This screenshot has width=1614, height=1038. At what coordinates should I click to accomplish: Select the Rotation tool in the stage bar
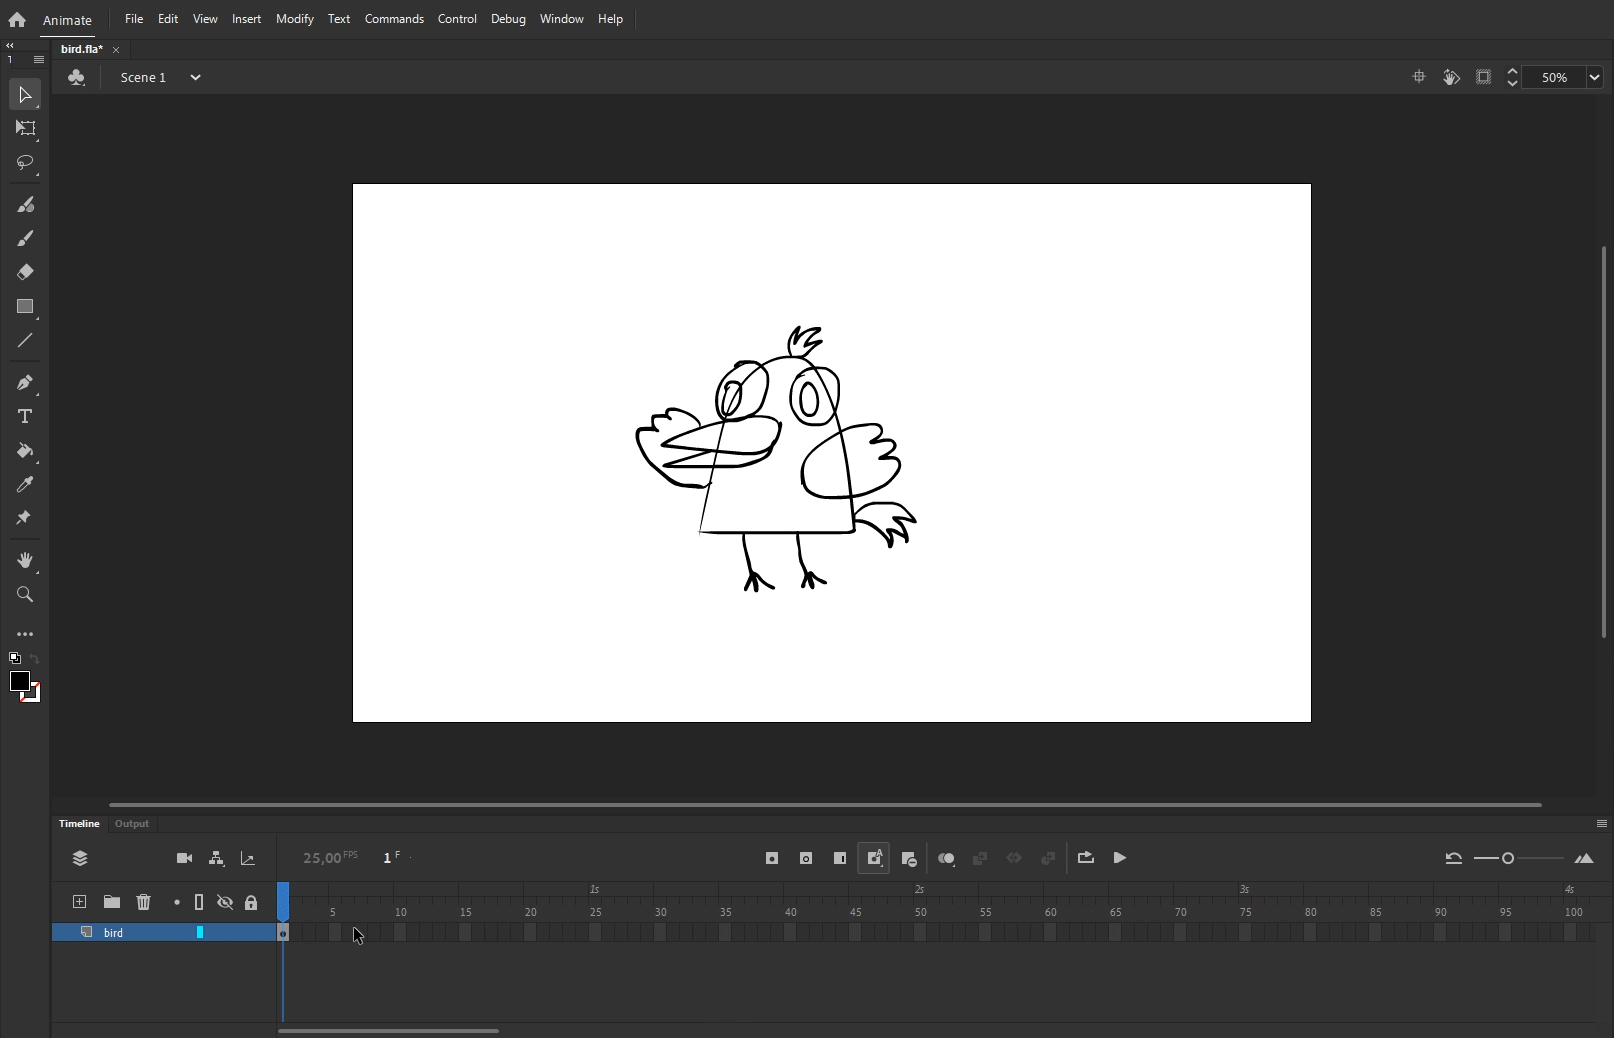[x=1451, y=77]
